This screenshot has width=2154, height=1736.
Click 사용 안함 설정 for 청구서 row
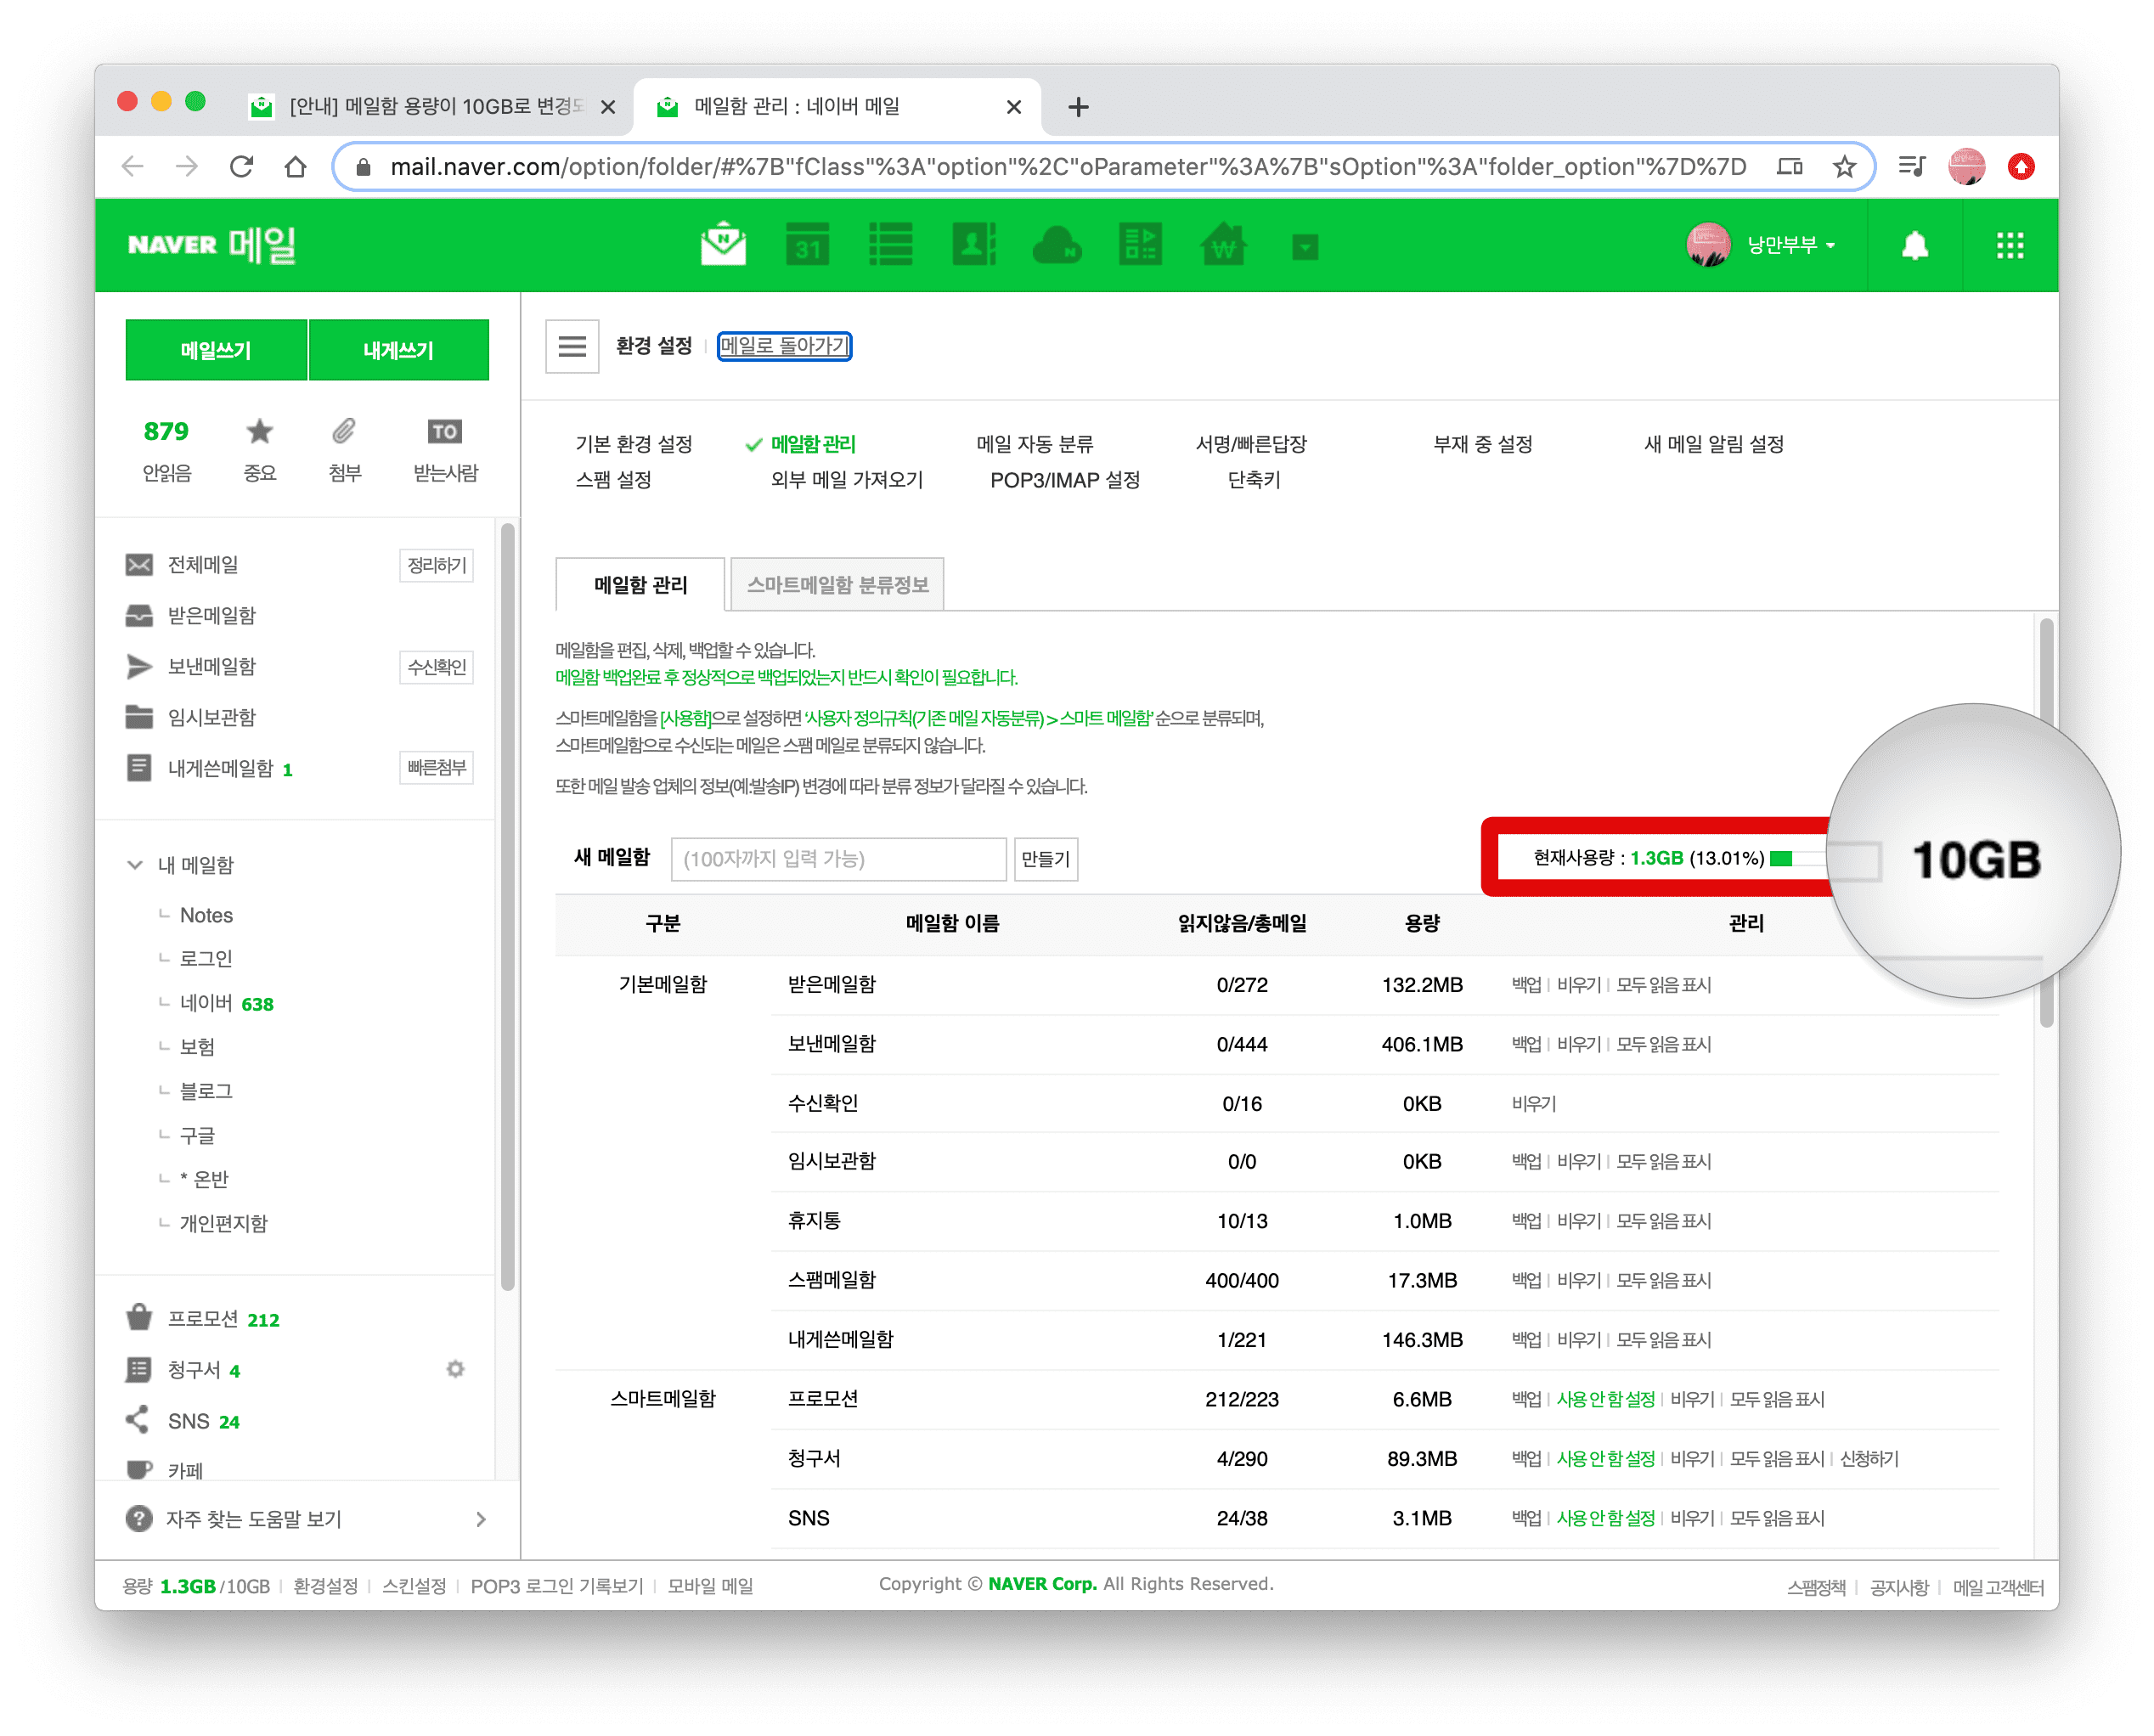click(x=1605, y=1458)
